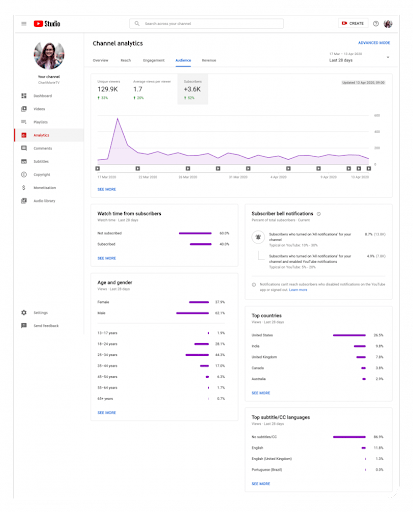
Task: Click the large channel profile picture
Action: [x=49, y=55]
